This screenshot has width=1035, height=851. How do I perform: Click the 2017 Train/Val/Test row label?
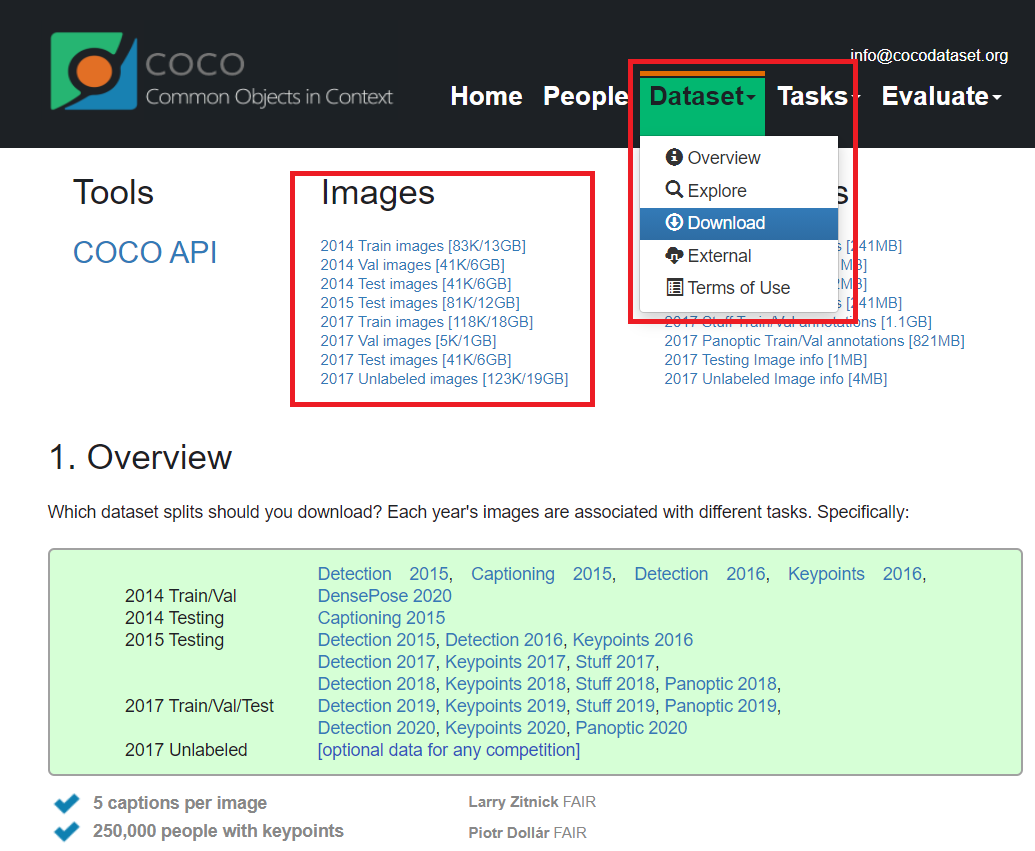[199, 706]
